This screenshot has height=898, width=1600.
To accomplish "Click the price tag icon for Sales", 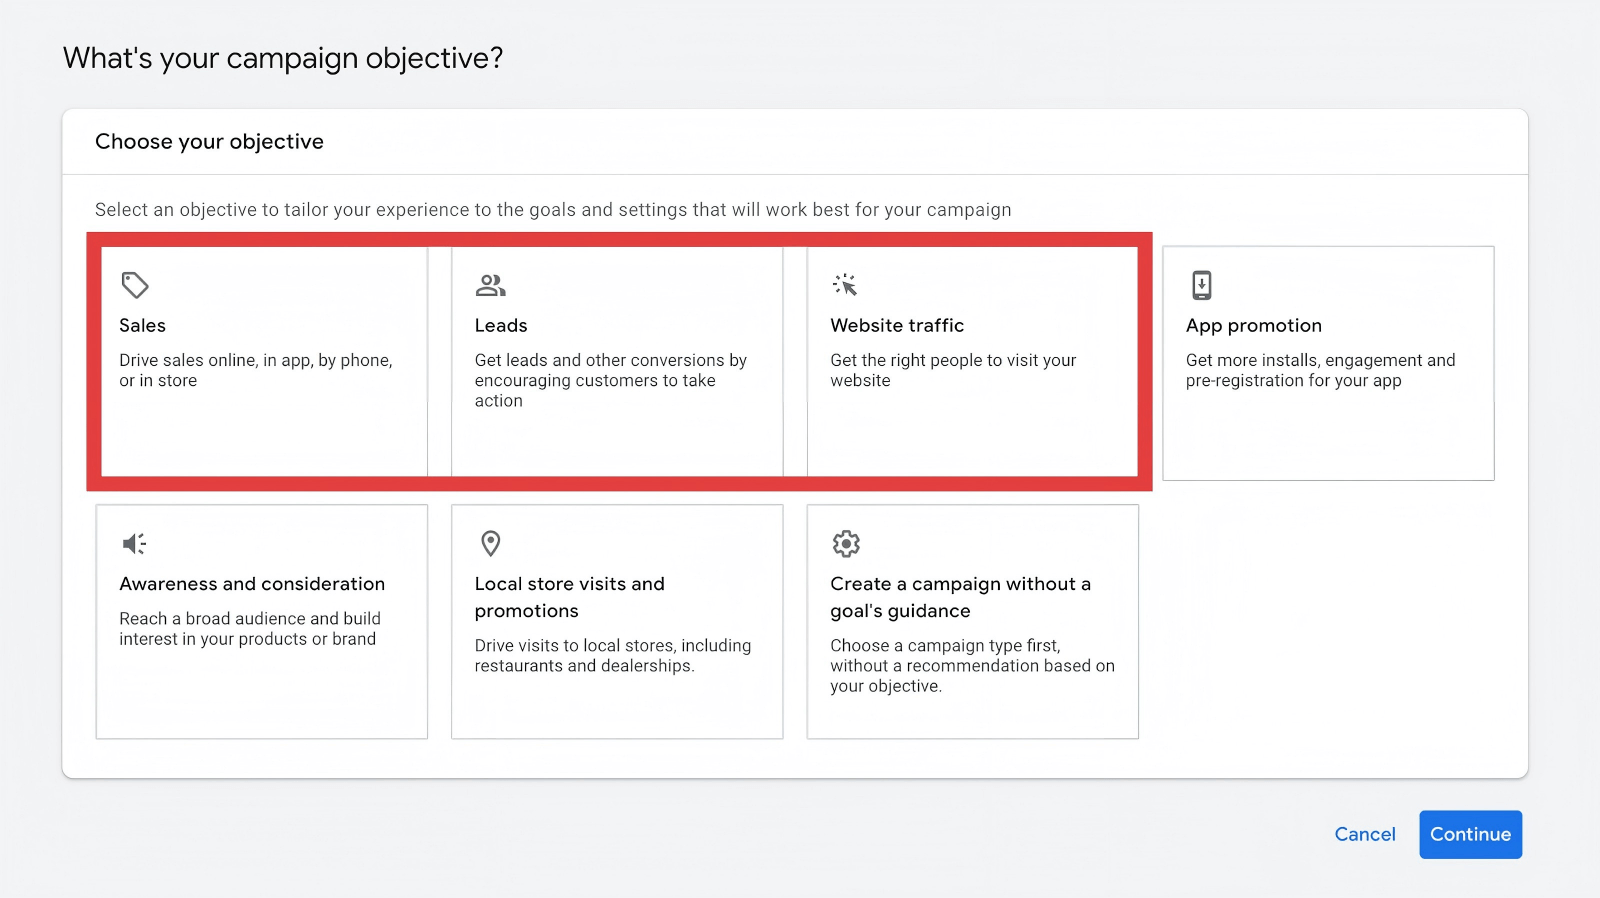I will click(x=135, y=285).
